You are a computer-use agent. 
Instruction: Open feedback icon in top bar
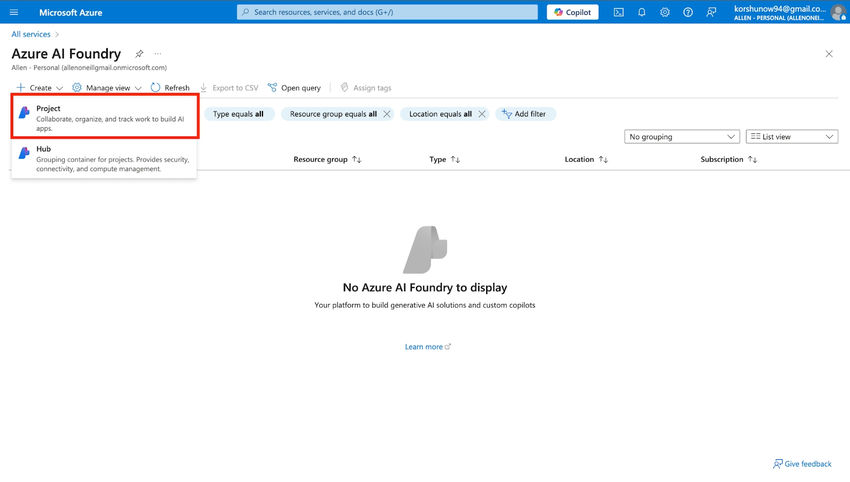point(711,12)
